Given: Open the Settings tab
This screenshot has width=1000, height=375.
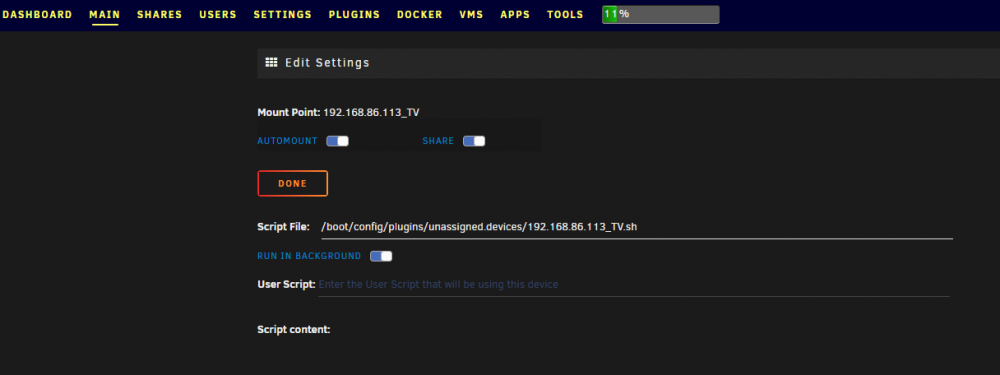Looking at the screenshot, I should [283, 15].
